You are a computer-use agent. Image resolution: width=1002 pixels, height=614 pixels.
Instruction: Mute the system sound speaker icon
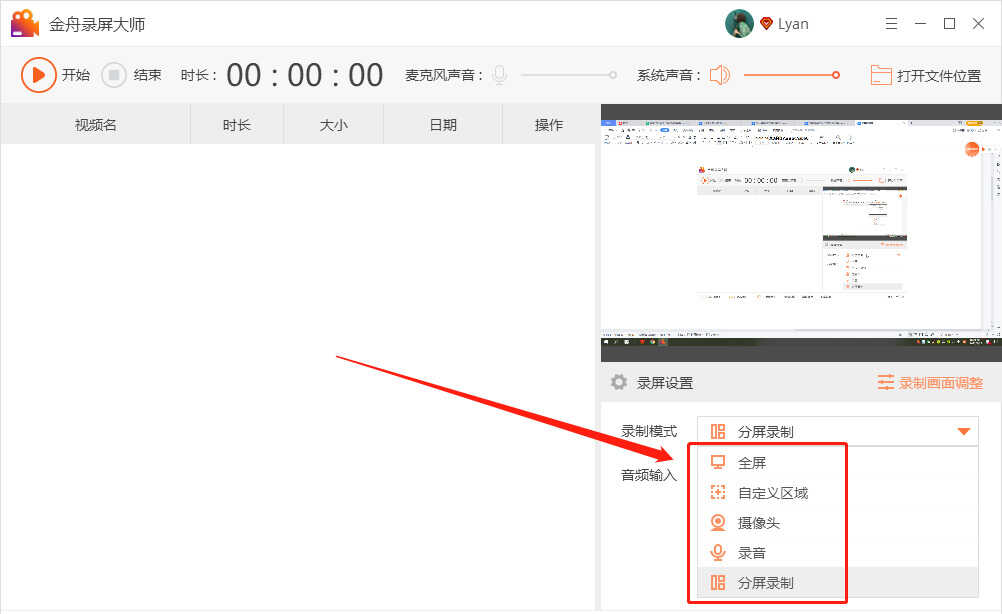[720, 75]
